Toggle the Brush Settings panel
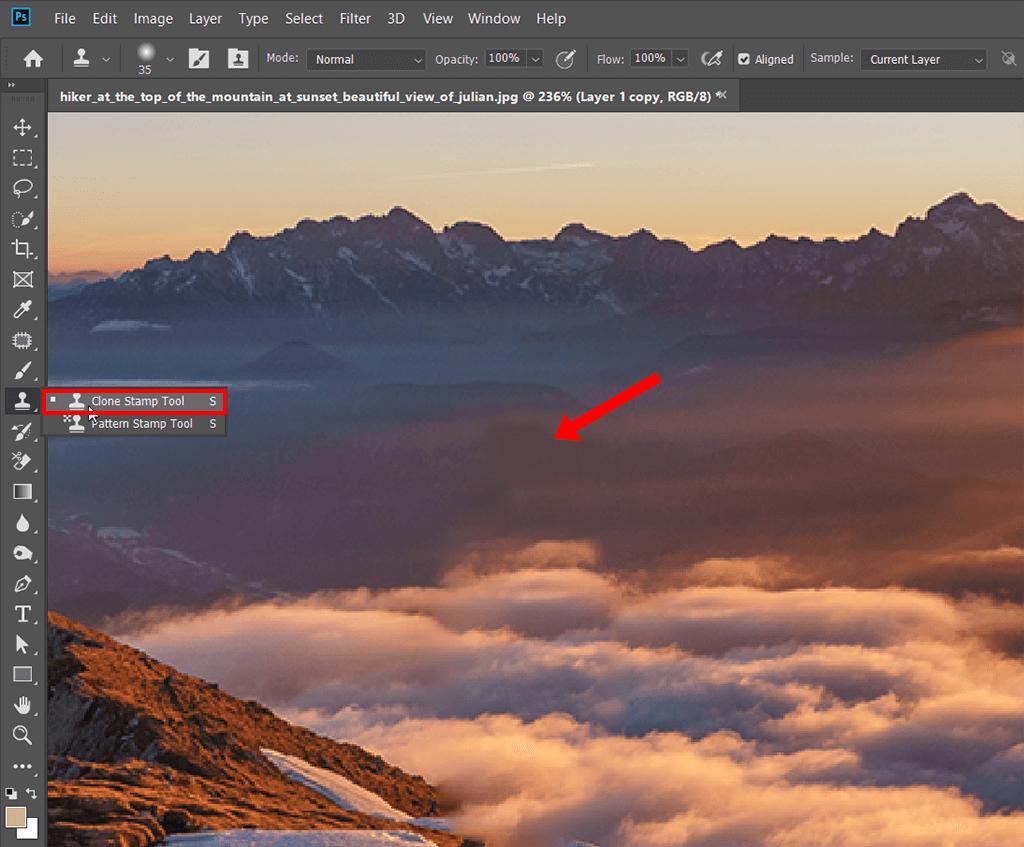This screenshot has height=847, width=1024. 199,59
